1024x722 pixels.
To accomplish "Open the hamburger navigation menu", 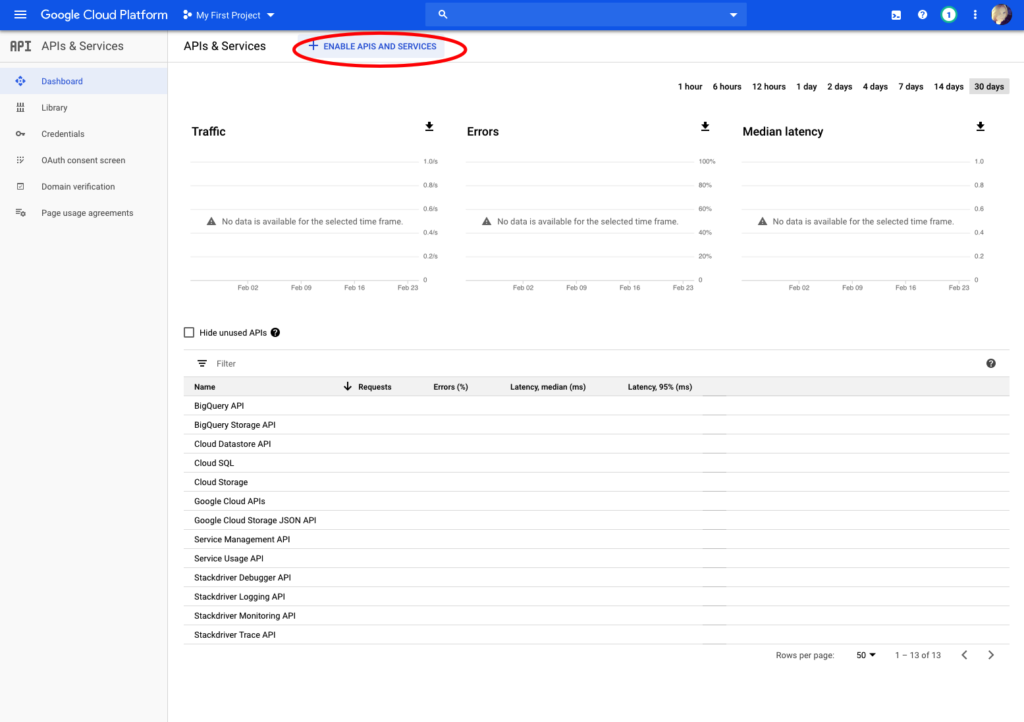I will pos(20,14).
